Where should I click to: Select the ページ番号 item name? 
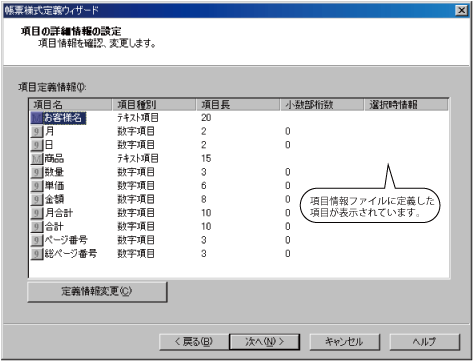(x=66, y=240)
